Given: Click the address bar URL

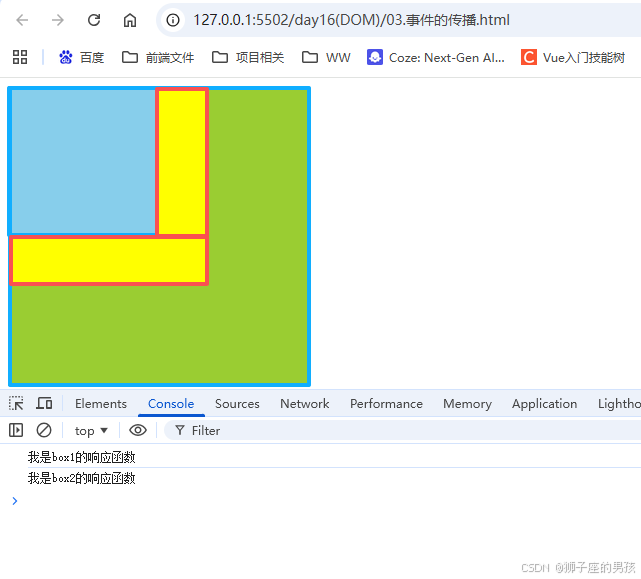Looking at the screenshot, I should 351,20.
